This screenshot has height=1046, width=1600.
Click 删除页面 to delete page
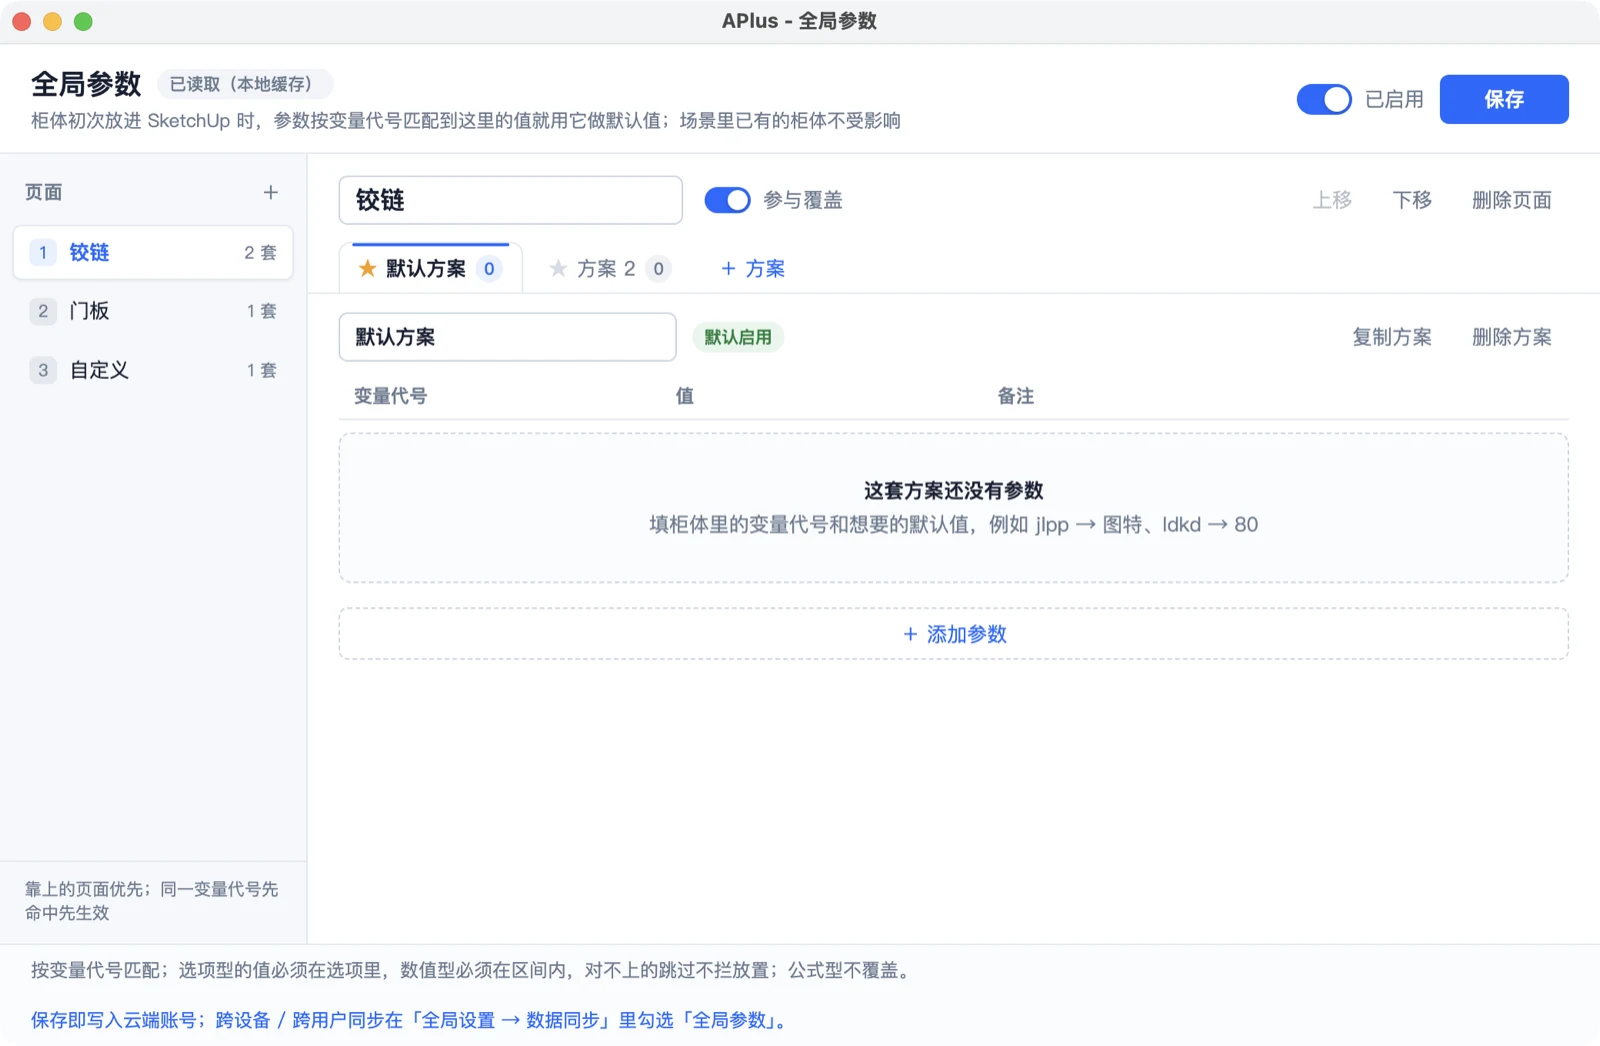[x=1512, y=200]
